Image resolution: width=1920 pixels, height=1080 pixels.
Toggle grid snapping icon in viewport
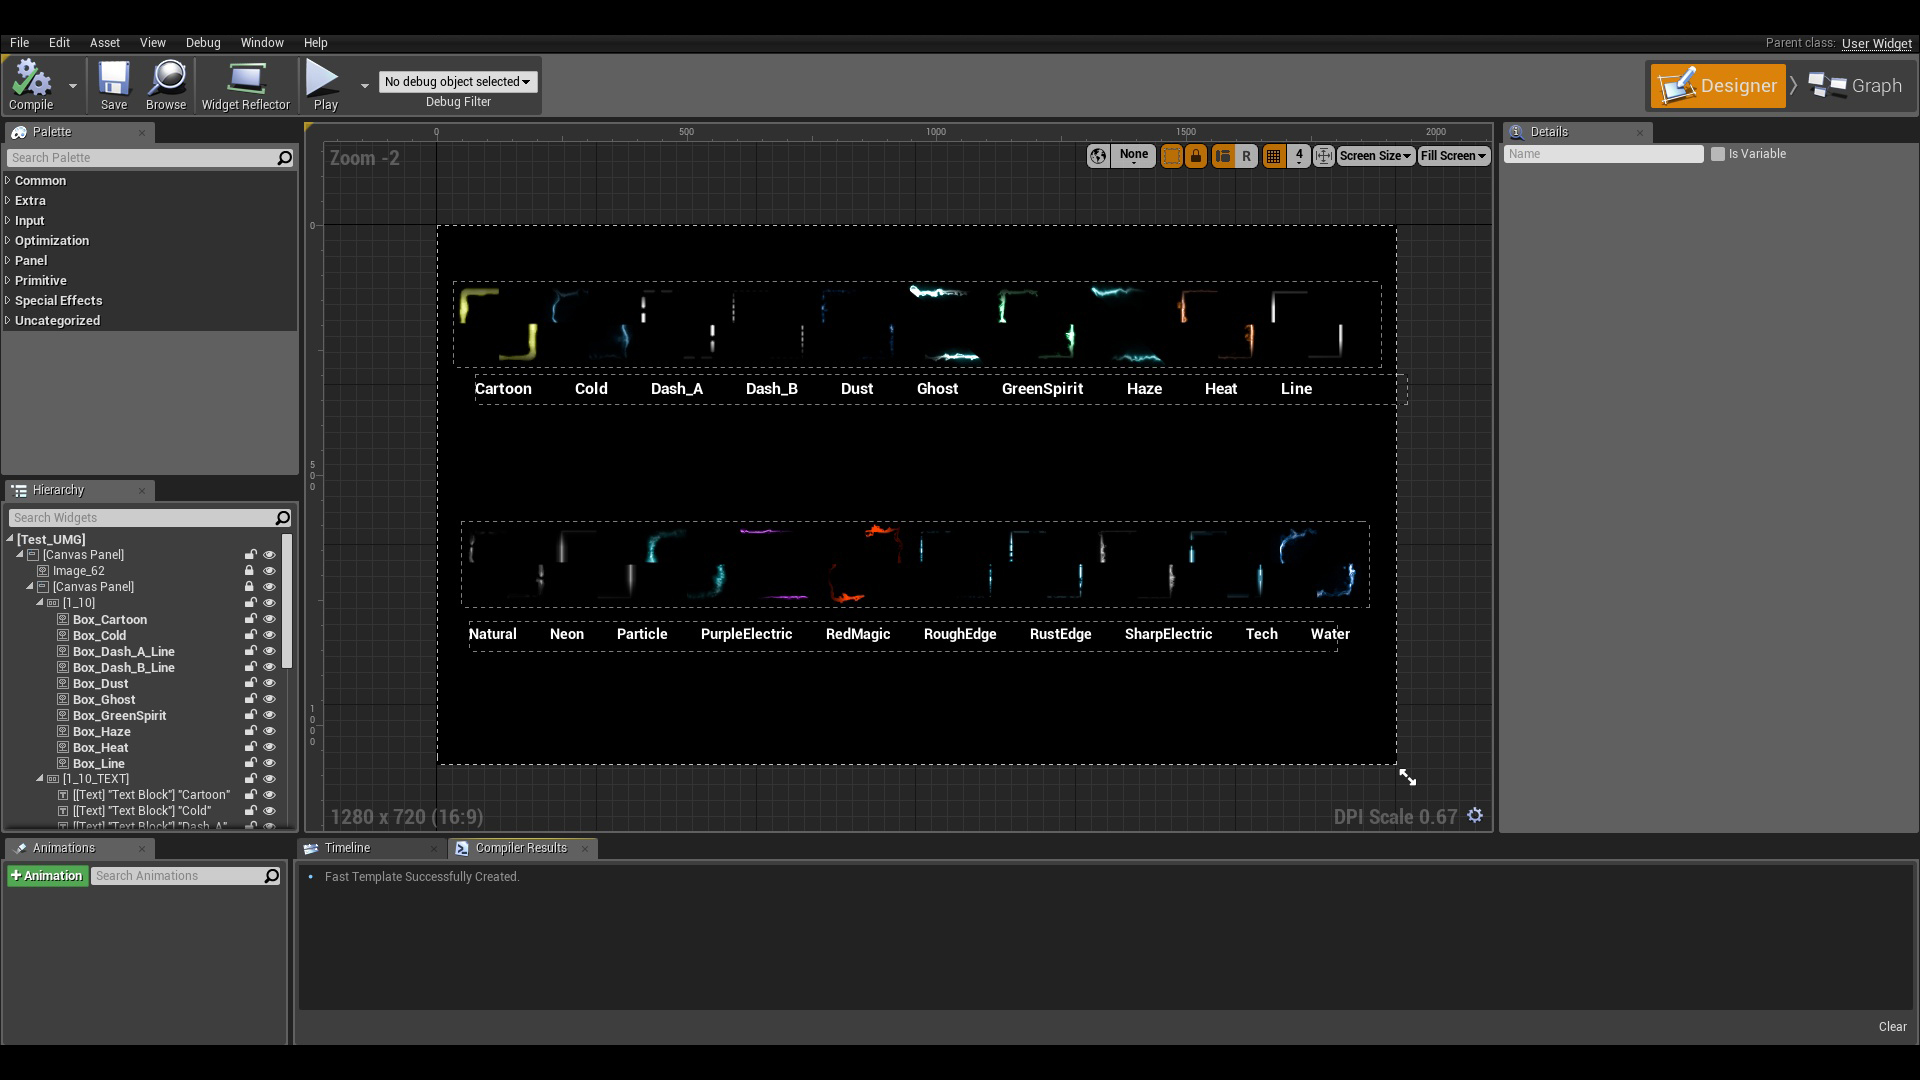1273,156
